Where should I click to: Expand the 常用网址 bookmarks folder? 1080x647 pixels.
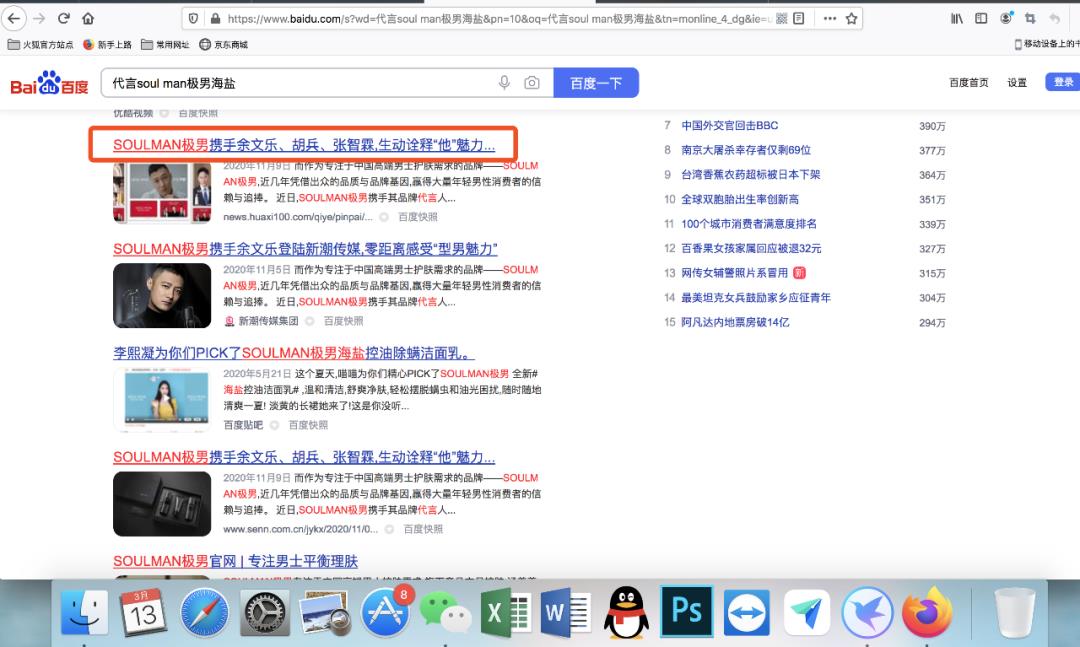pyautogui.click(x=166, y=44)
